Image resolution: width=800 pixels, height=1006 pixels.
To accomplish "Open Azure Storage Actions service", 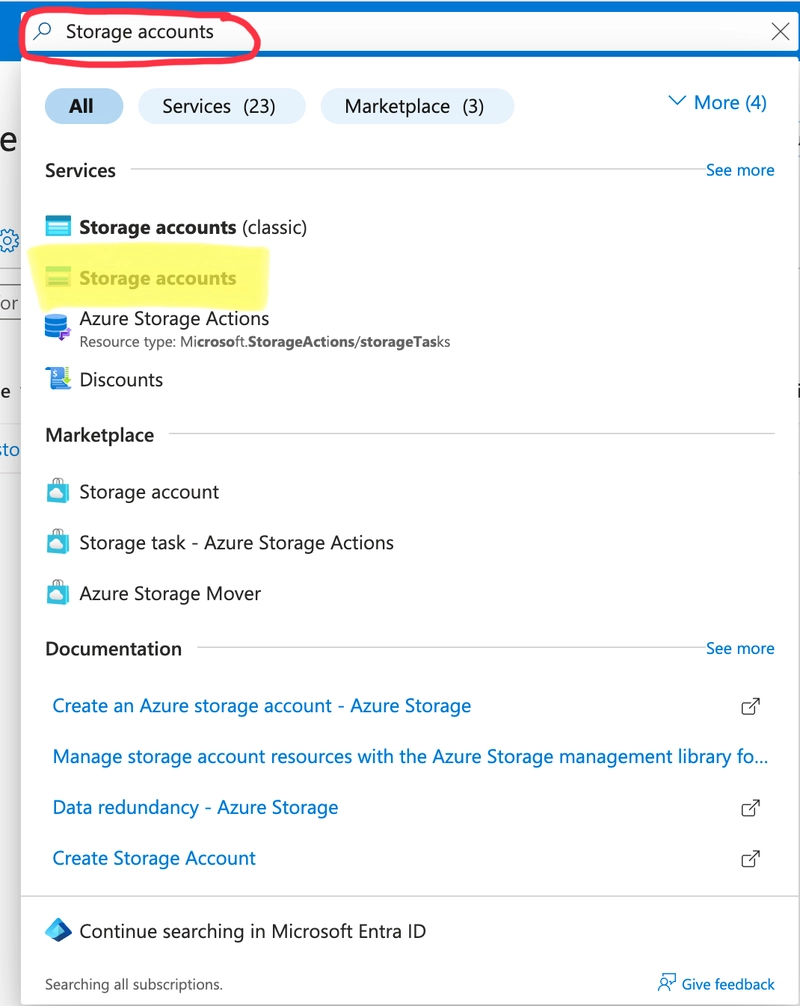I will pyautogui.click(x=174, y=319).
